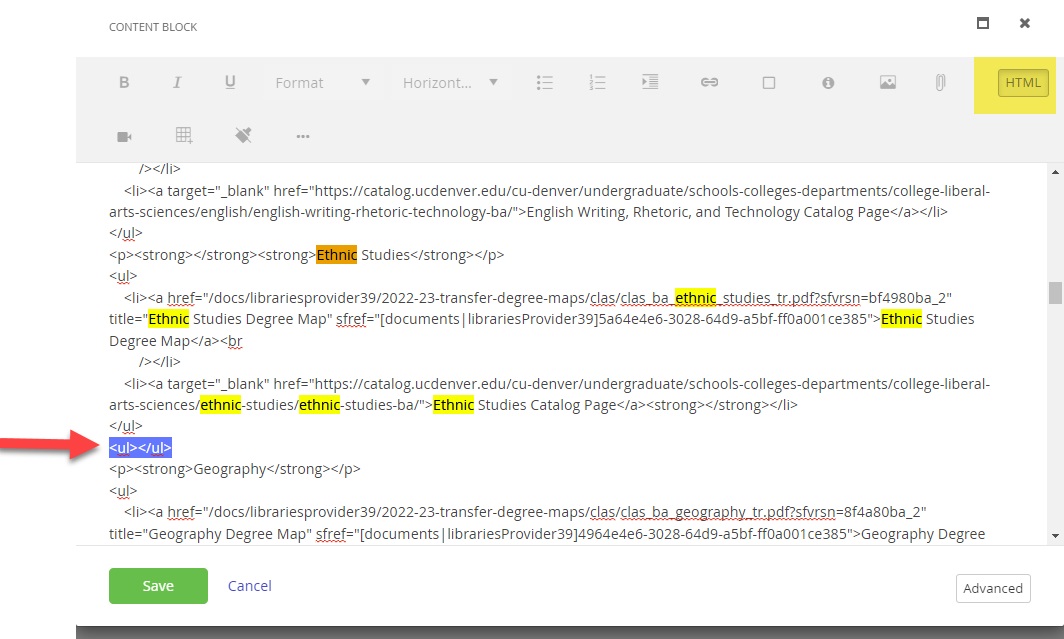This screenshot has height=639, width=1064.
Task: Toggle bold formatting
Action: [123, 84]
